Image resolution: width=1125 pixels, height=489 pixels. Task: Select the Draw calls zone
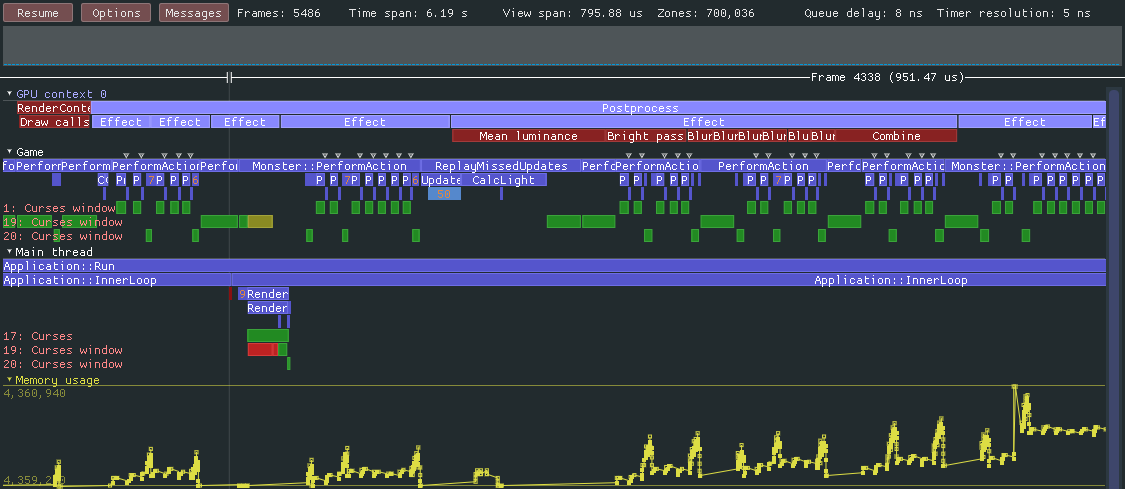click(54, 122)
